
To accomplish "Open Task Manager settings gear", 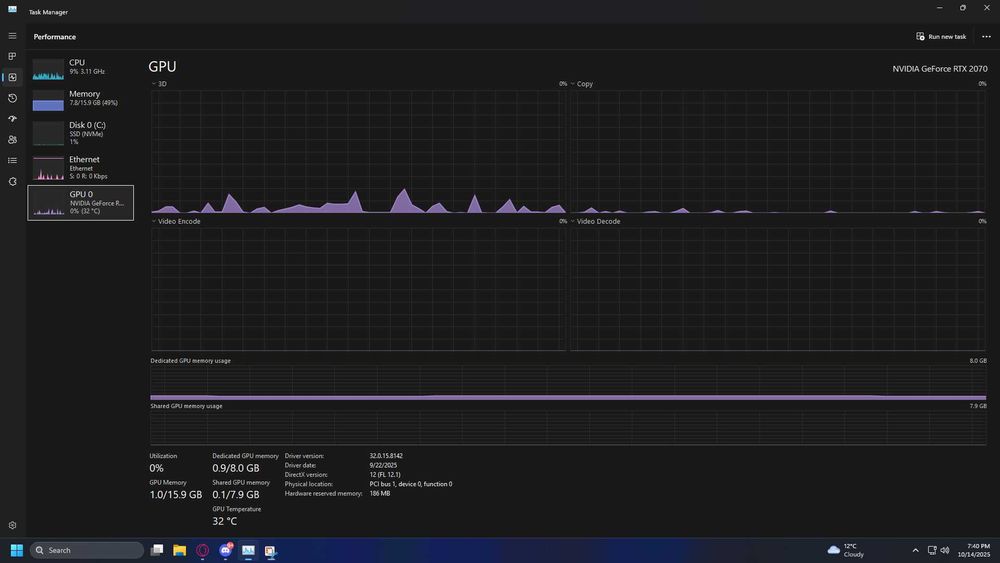I will (12, 525).
